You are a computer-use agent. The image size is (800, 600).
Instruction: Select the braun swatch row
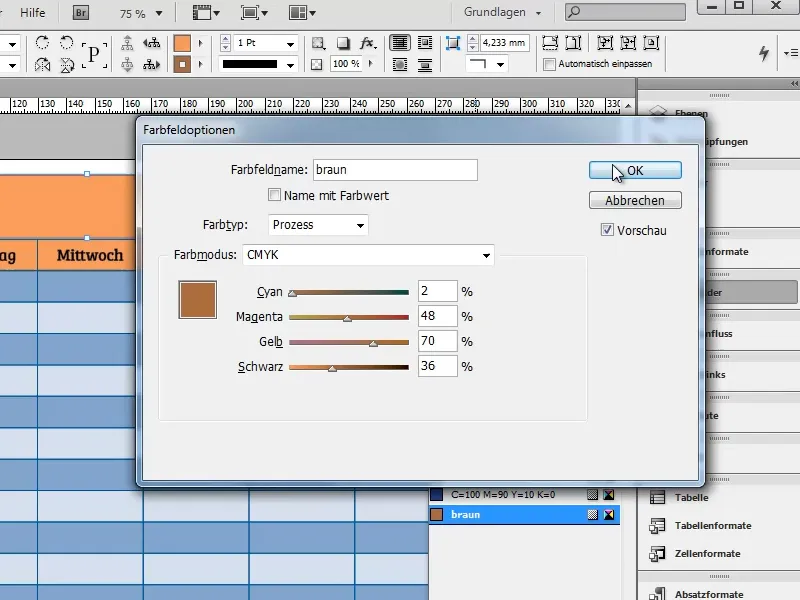[x=524, y=514]
